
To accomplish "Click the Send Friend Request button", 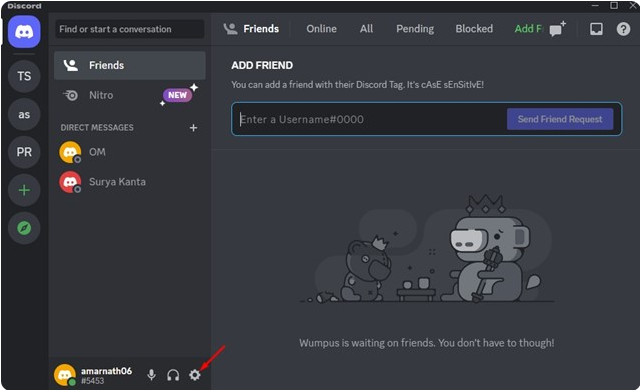I will tap(560, 119).
